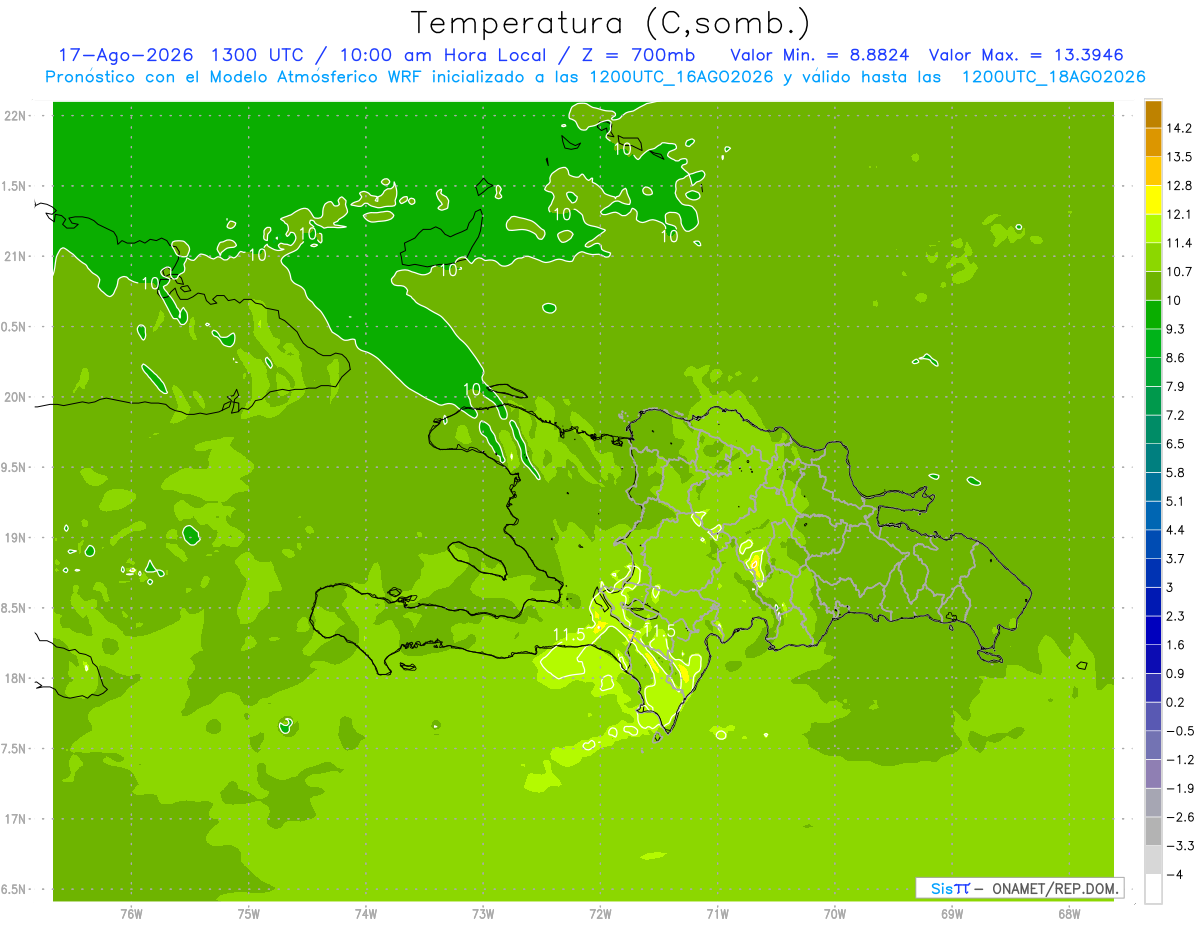
Task: Click the '20N' latitude label
Action: 17,397
